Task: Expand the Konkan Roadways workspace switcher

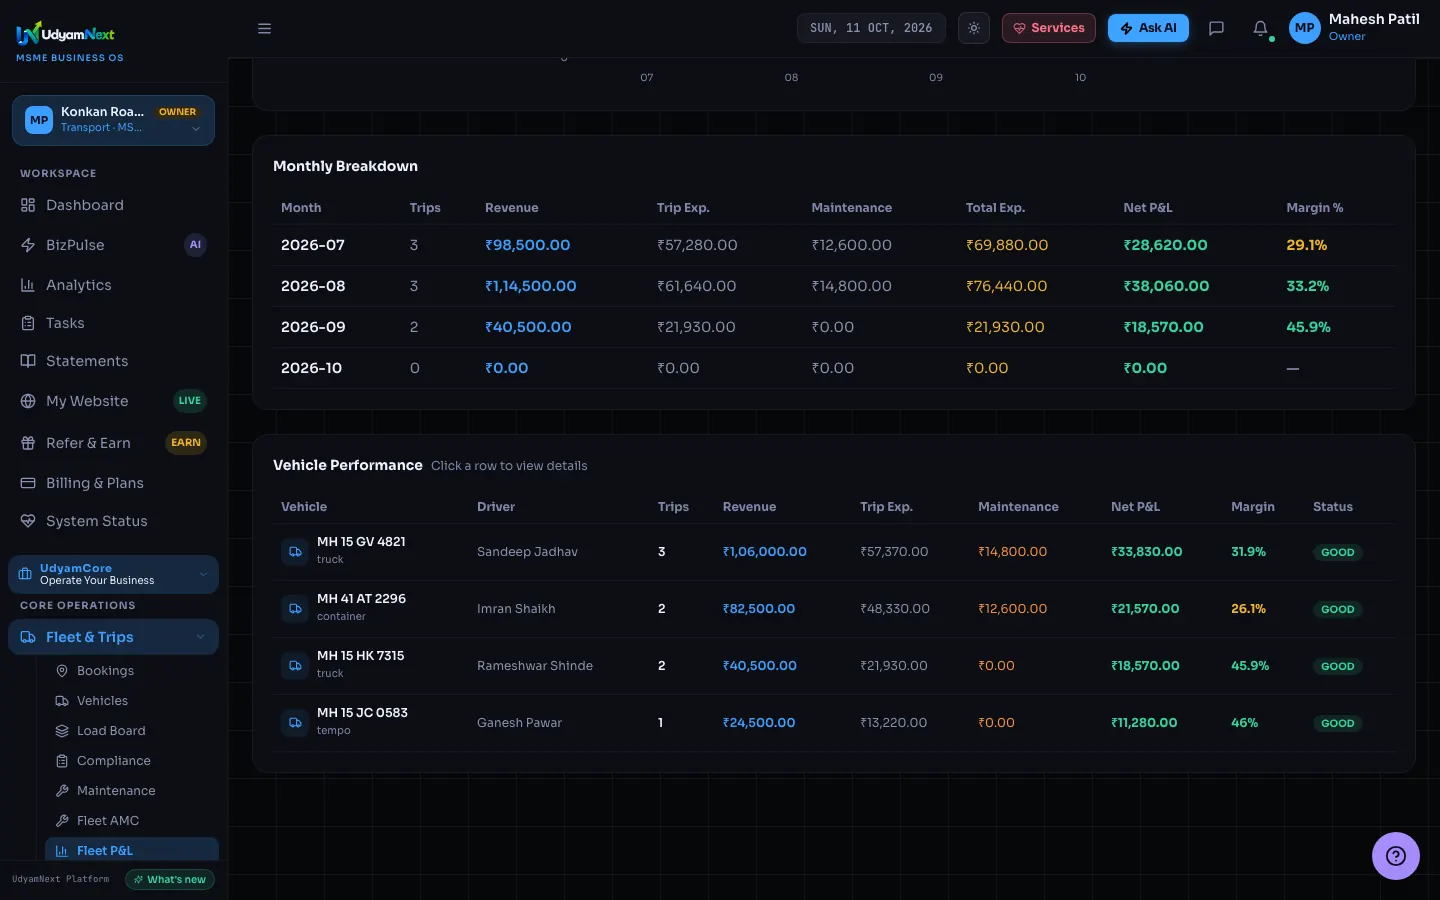Action: pyautogui.click(x=113, y=120)
